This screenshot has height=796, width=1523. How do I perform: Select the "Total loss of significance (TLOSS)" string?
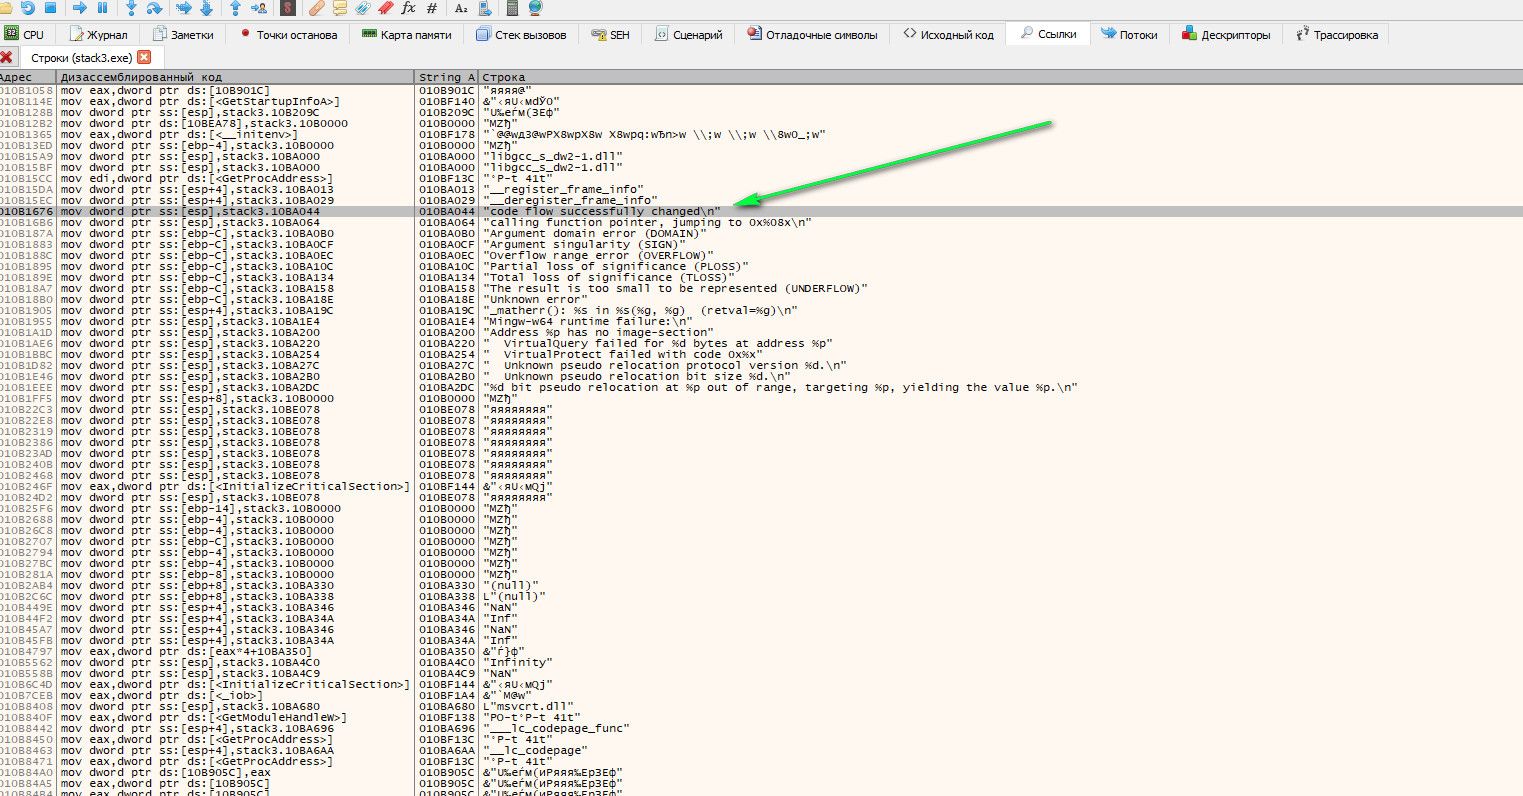[x=610, y=278]
